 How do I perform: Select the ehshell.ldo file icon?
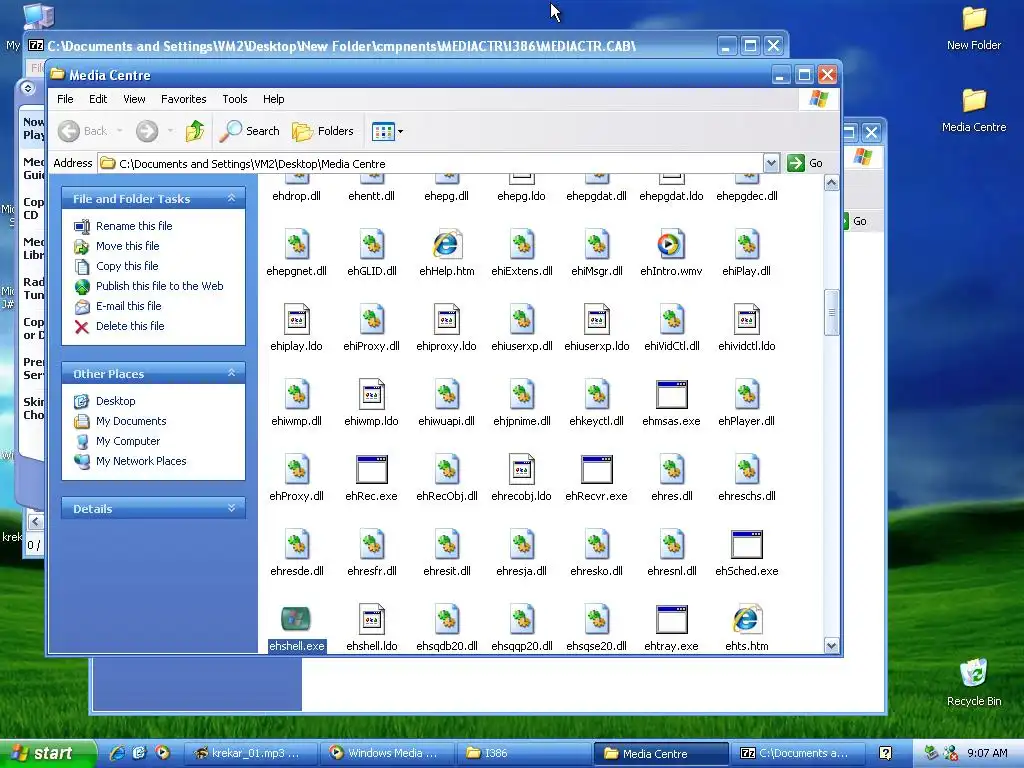pos(372,619)
